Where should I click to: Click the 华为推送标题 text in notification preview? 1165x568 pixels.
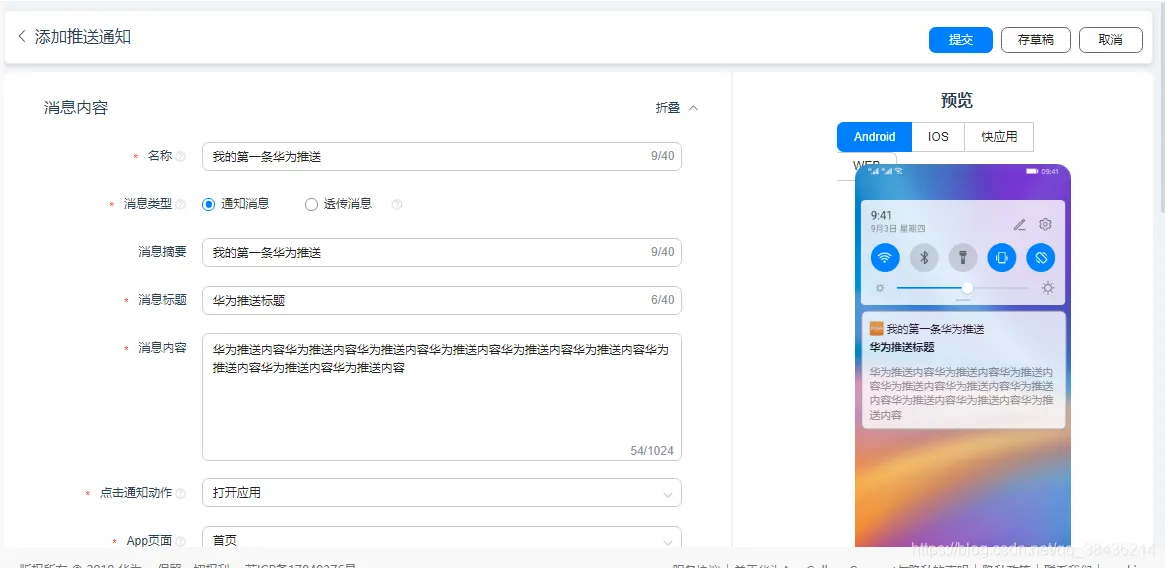click(901, 347)
